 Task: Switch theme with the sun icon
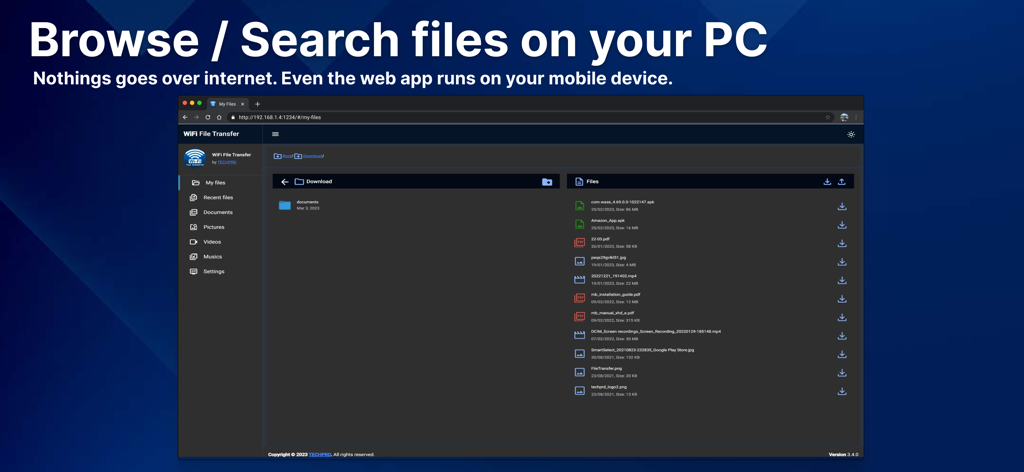point(851,134)
